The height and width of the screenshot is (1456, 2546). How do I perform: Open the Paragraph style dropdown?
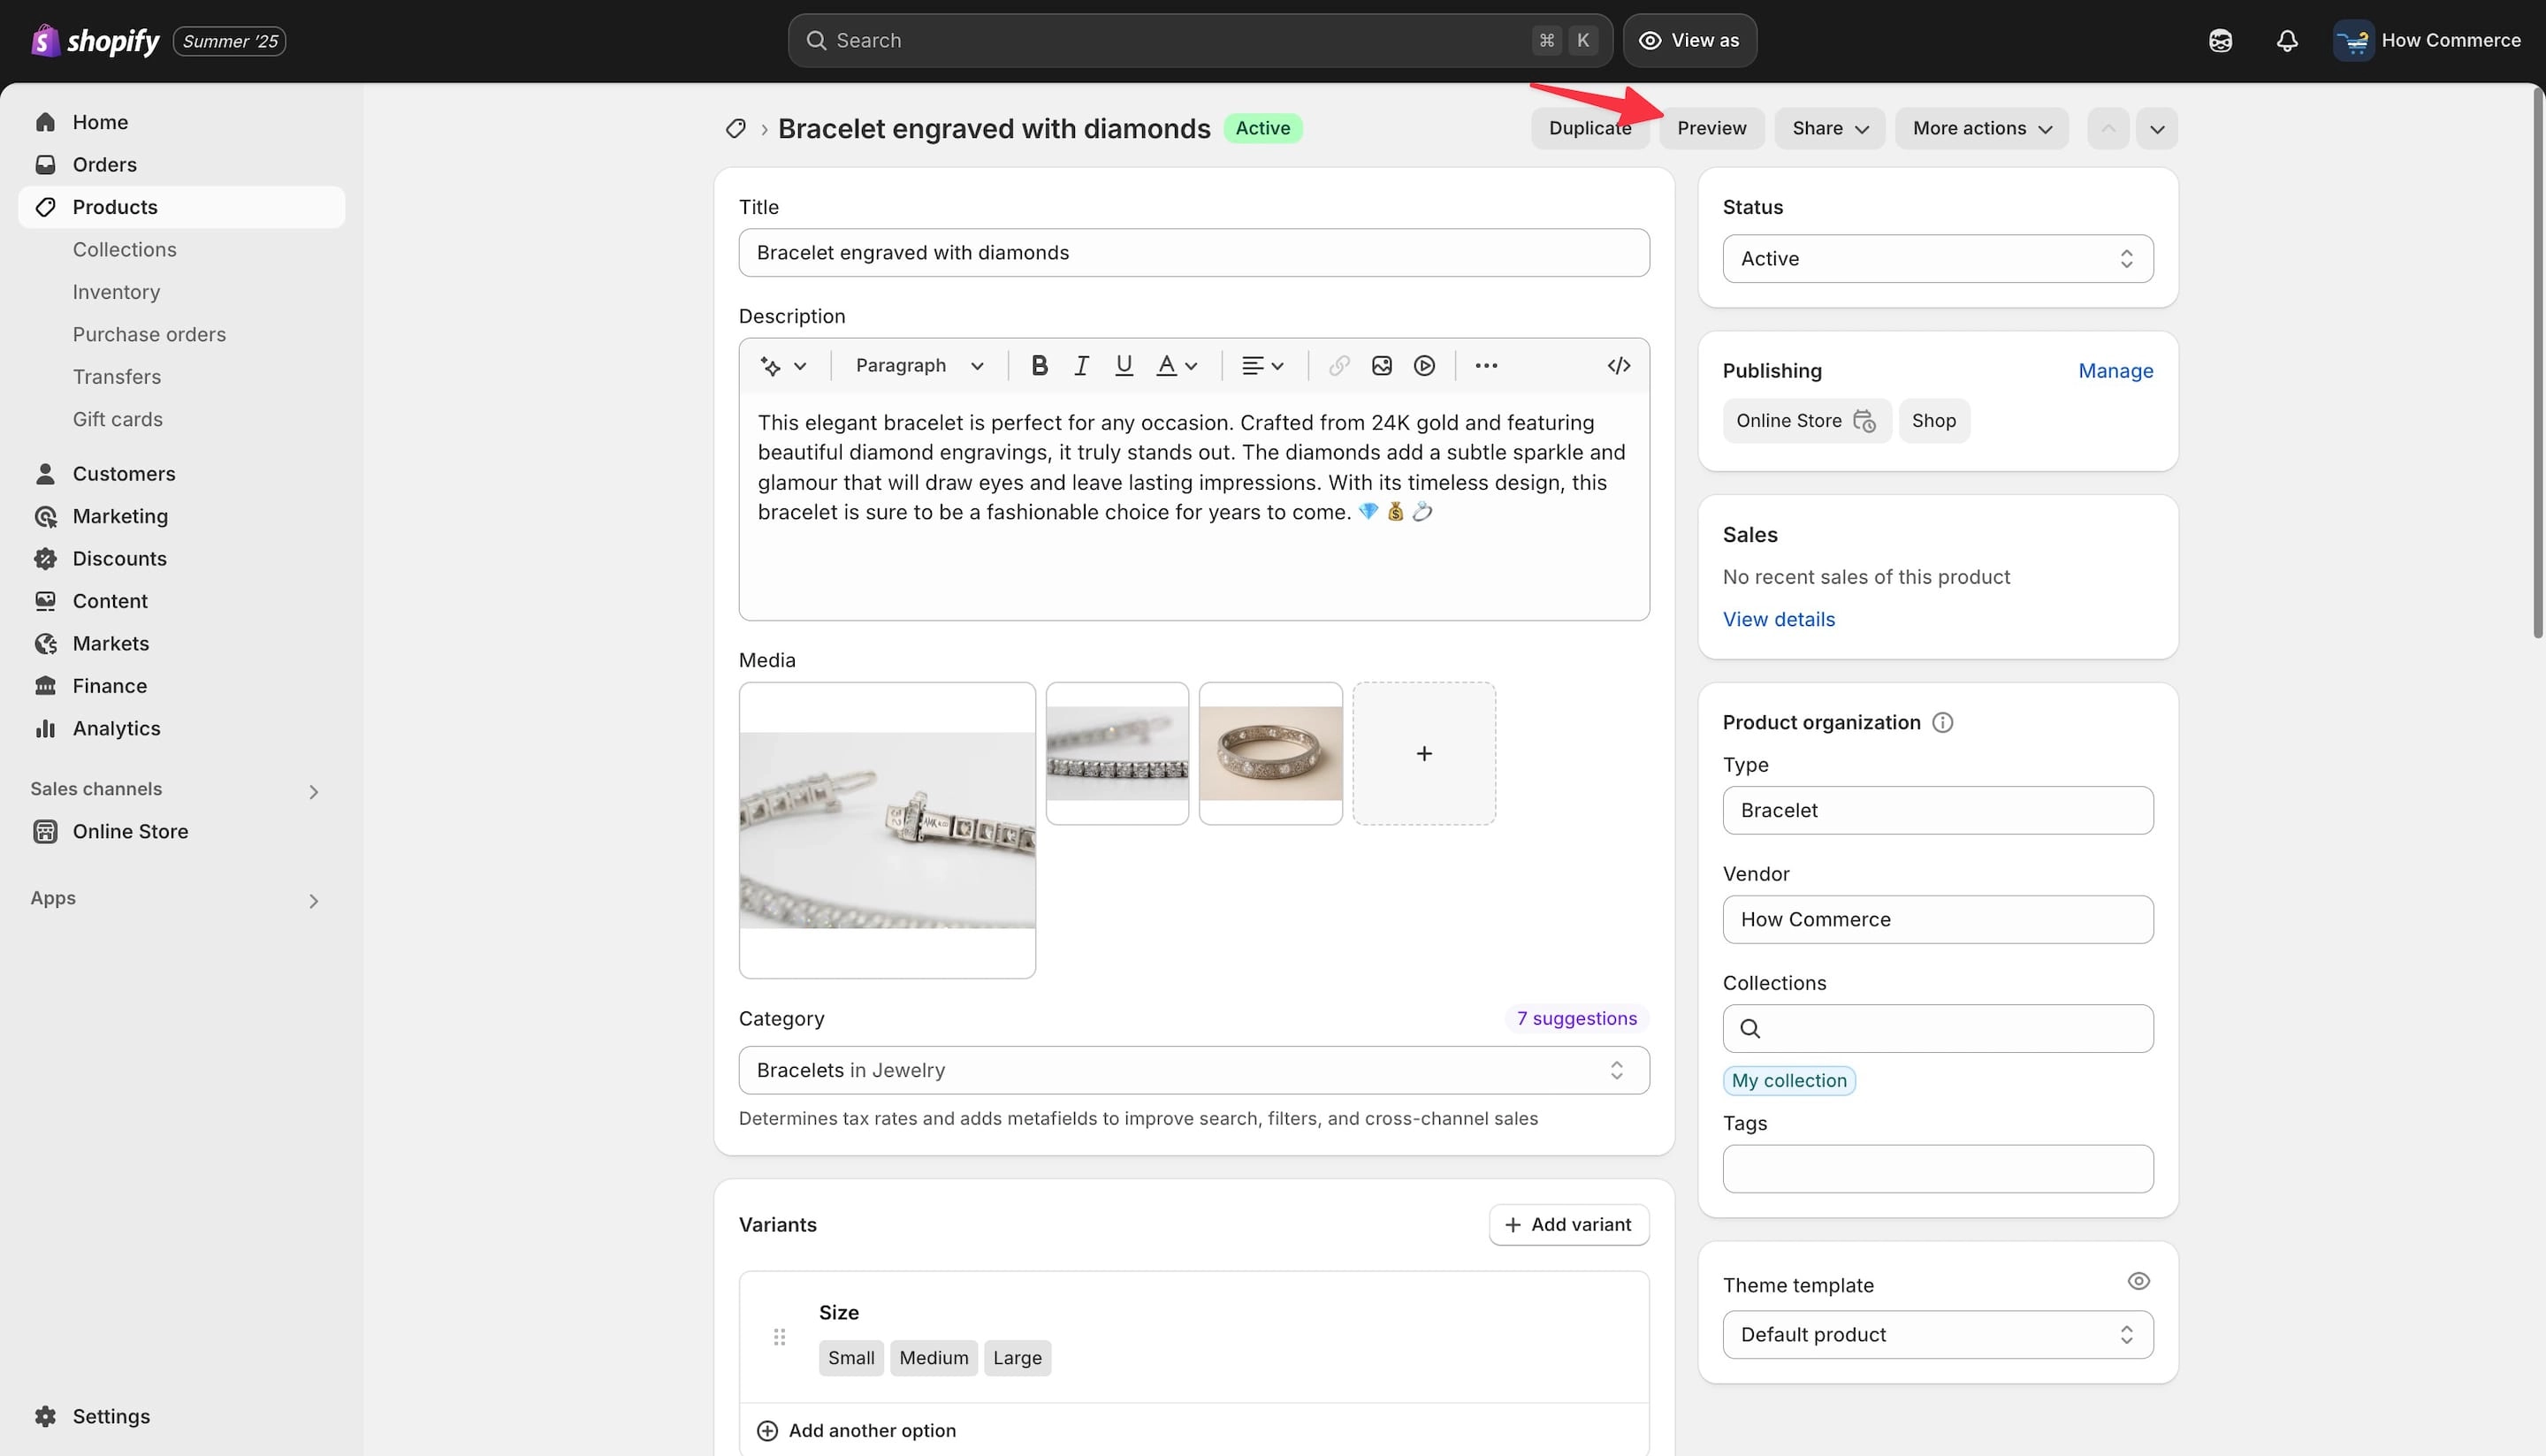pos(919,366)
